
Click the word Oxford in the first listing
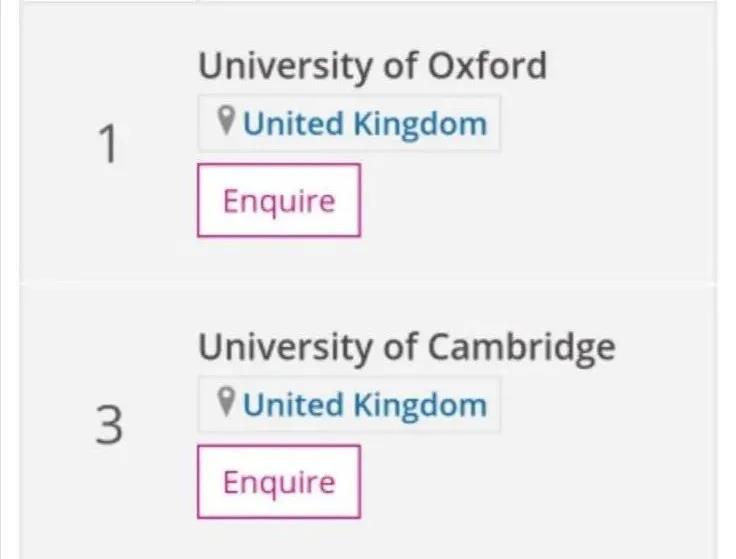tap(487, 65)
